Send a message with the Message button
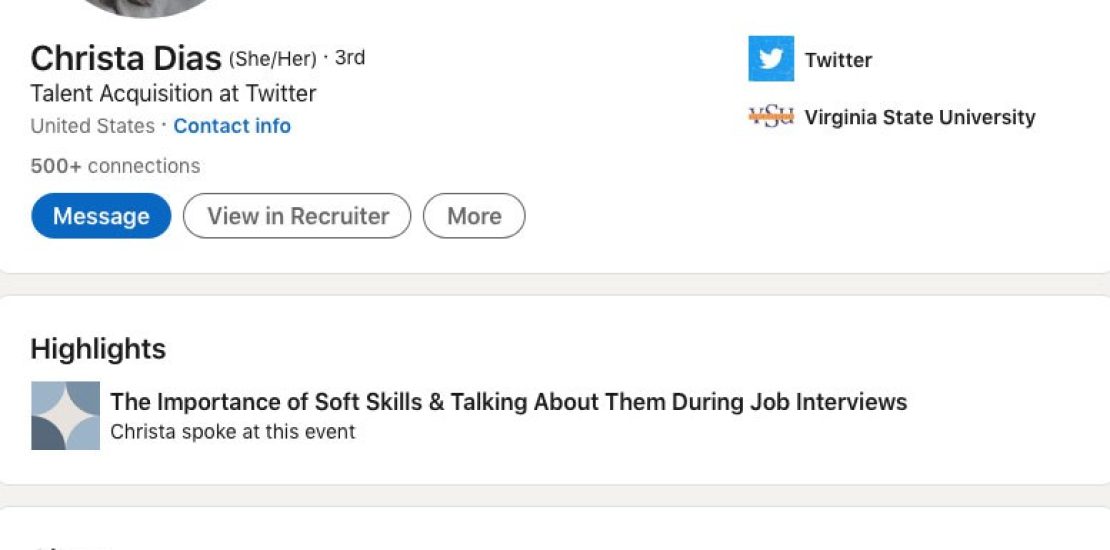This screenshot has width=1110, height=550. click(101, 216)
